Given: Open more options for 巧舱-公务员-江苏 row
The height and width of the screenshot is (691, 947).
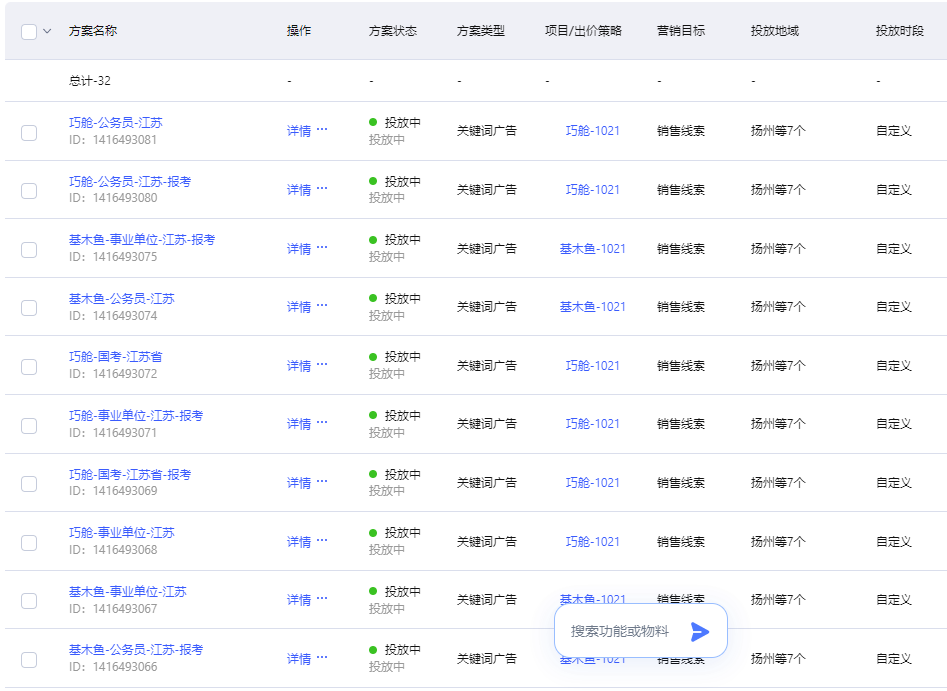Looking at the screenshot, I should click(x=322, y=130).
